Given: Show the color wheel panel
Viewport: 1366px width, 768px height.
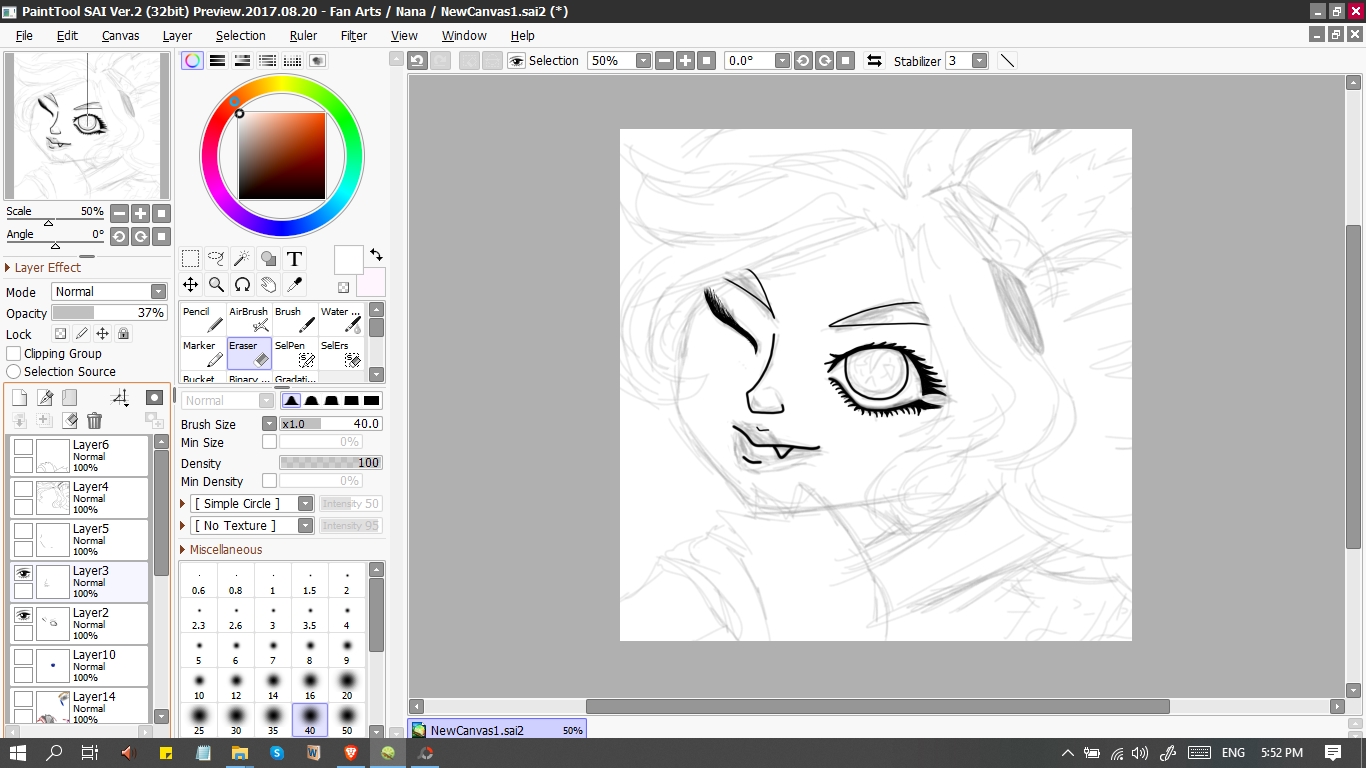Looking at the screenshot, I should (192, 61).
